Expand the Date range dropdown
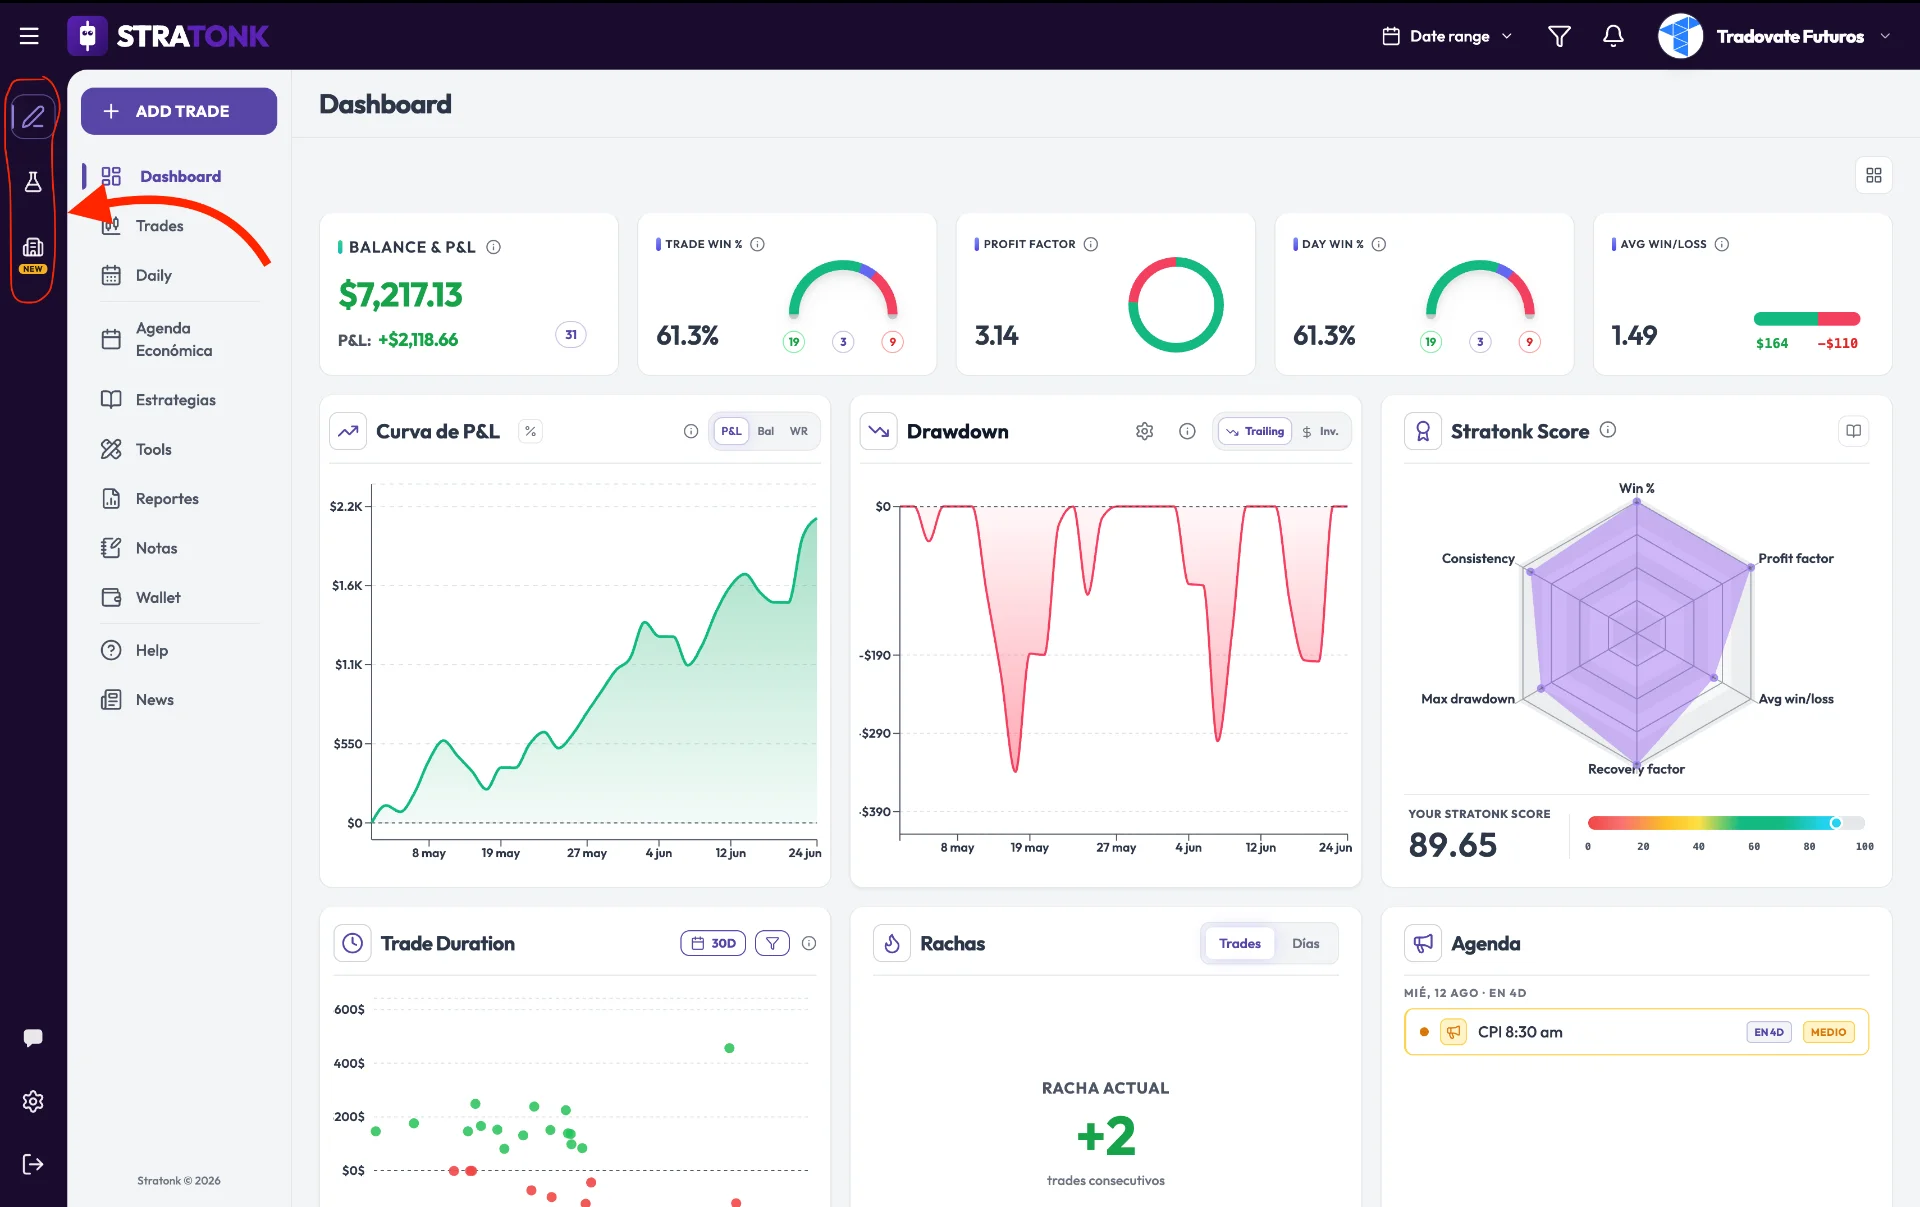Screen dimensions: 1920x1207 1447,36
